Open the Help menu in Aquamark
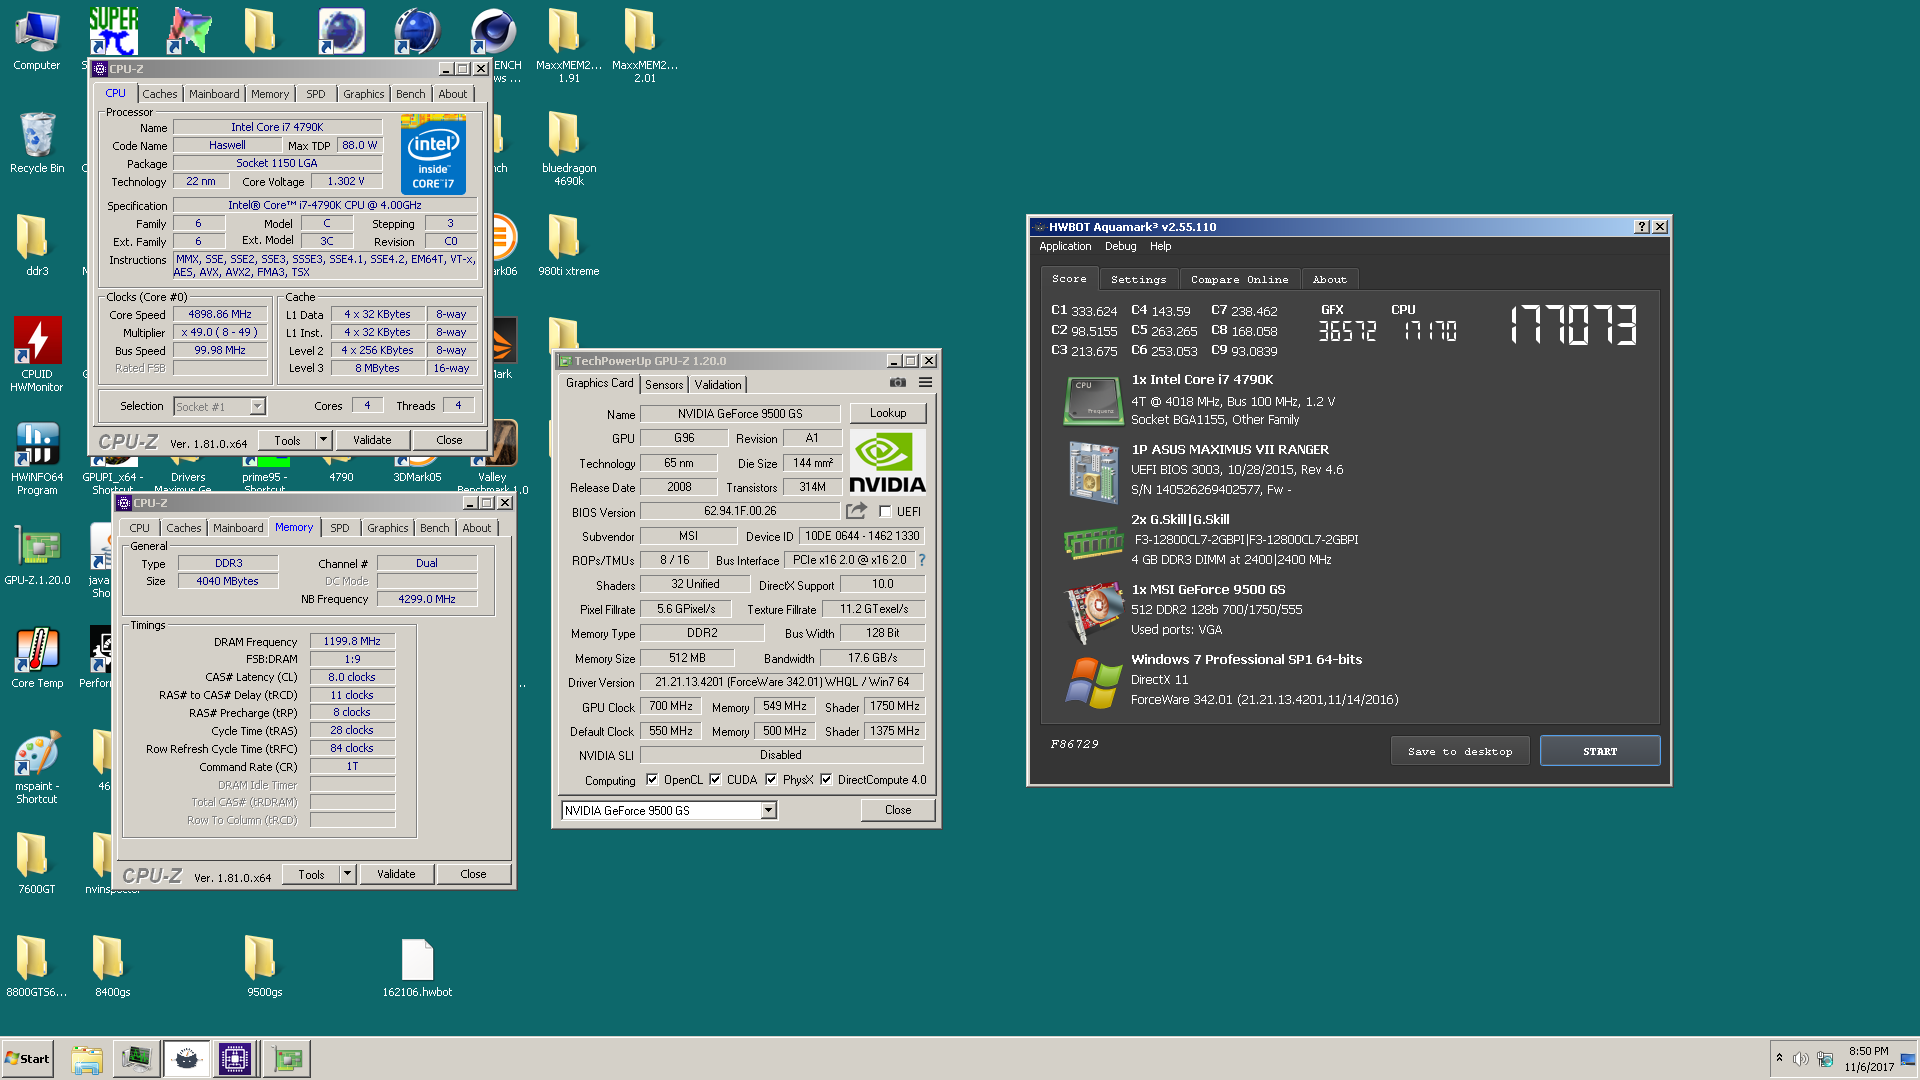 point(1160,246)
